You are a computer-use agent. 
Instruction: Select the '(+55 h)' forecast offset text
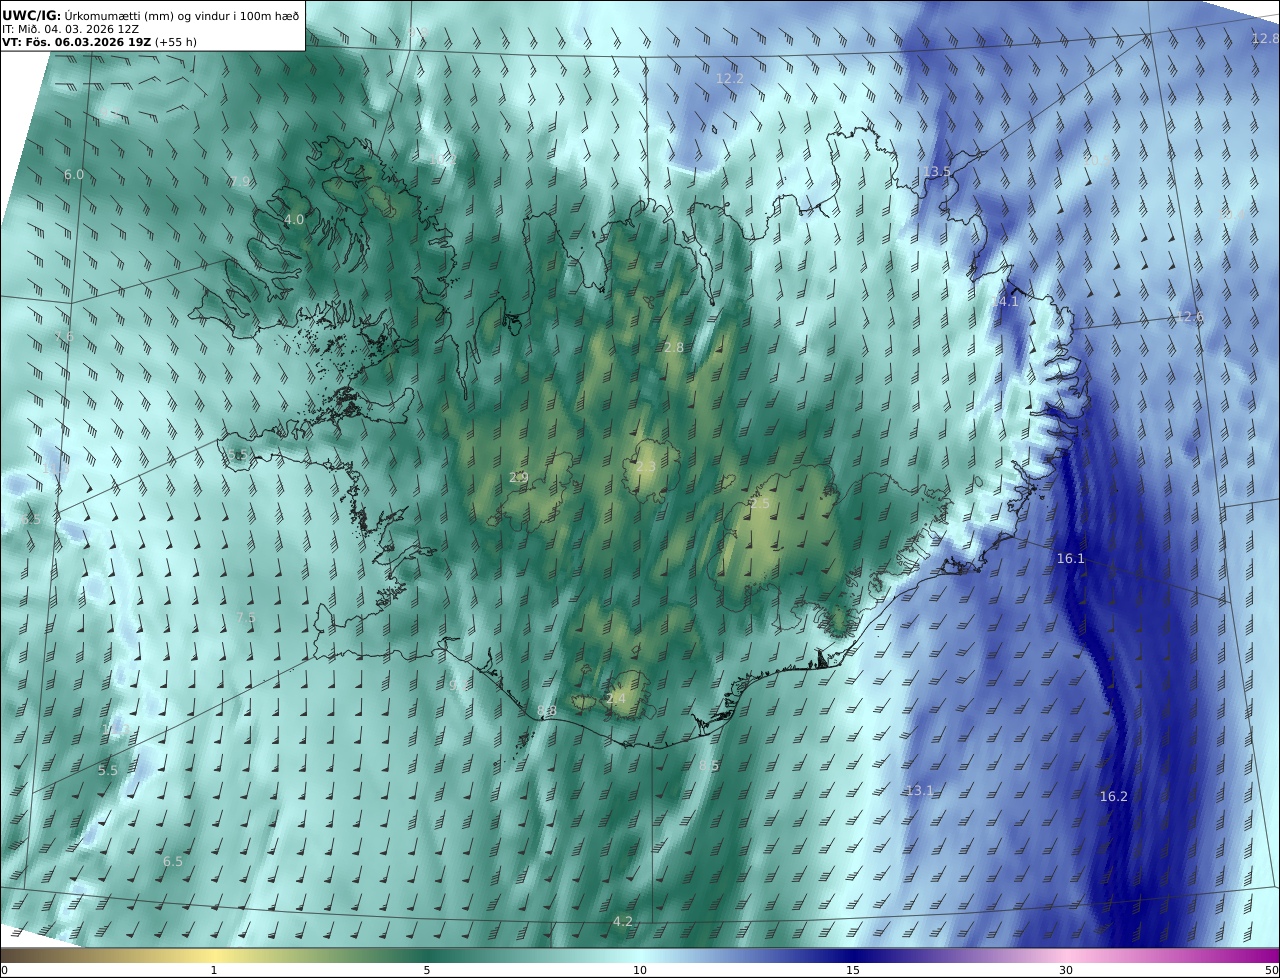point(176,42)
